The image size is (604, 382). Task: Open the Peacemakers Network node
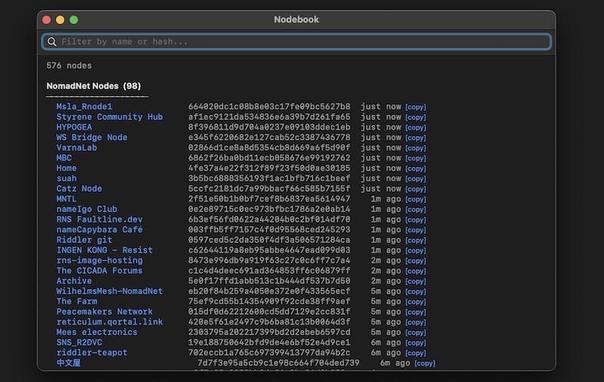(104, 312)
